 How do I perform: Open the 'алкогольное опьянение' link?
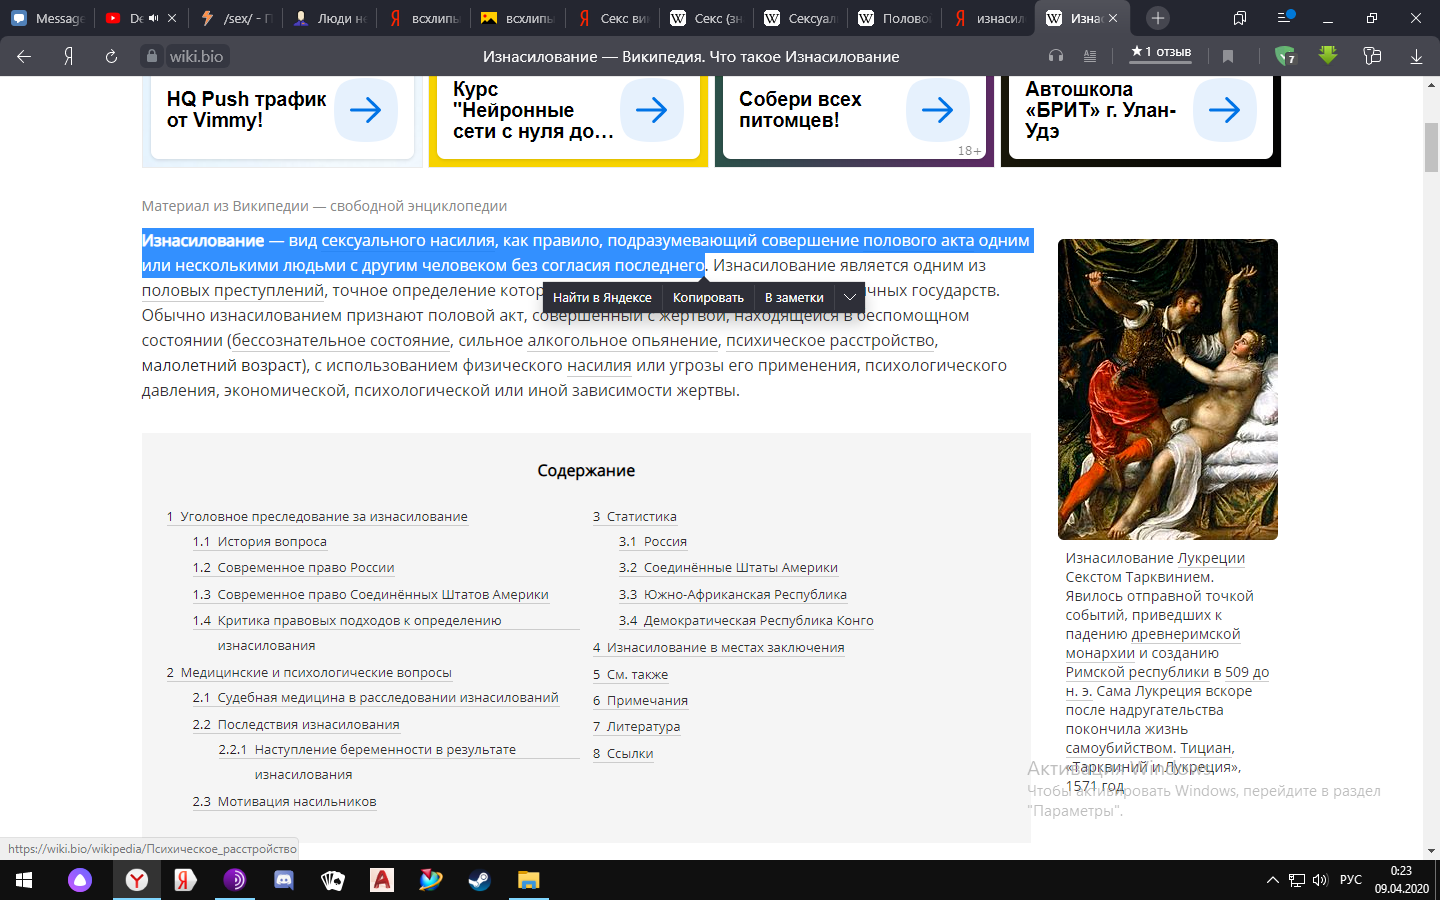coord(623,341)
